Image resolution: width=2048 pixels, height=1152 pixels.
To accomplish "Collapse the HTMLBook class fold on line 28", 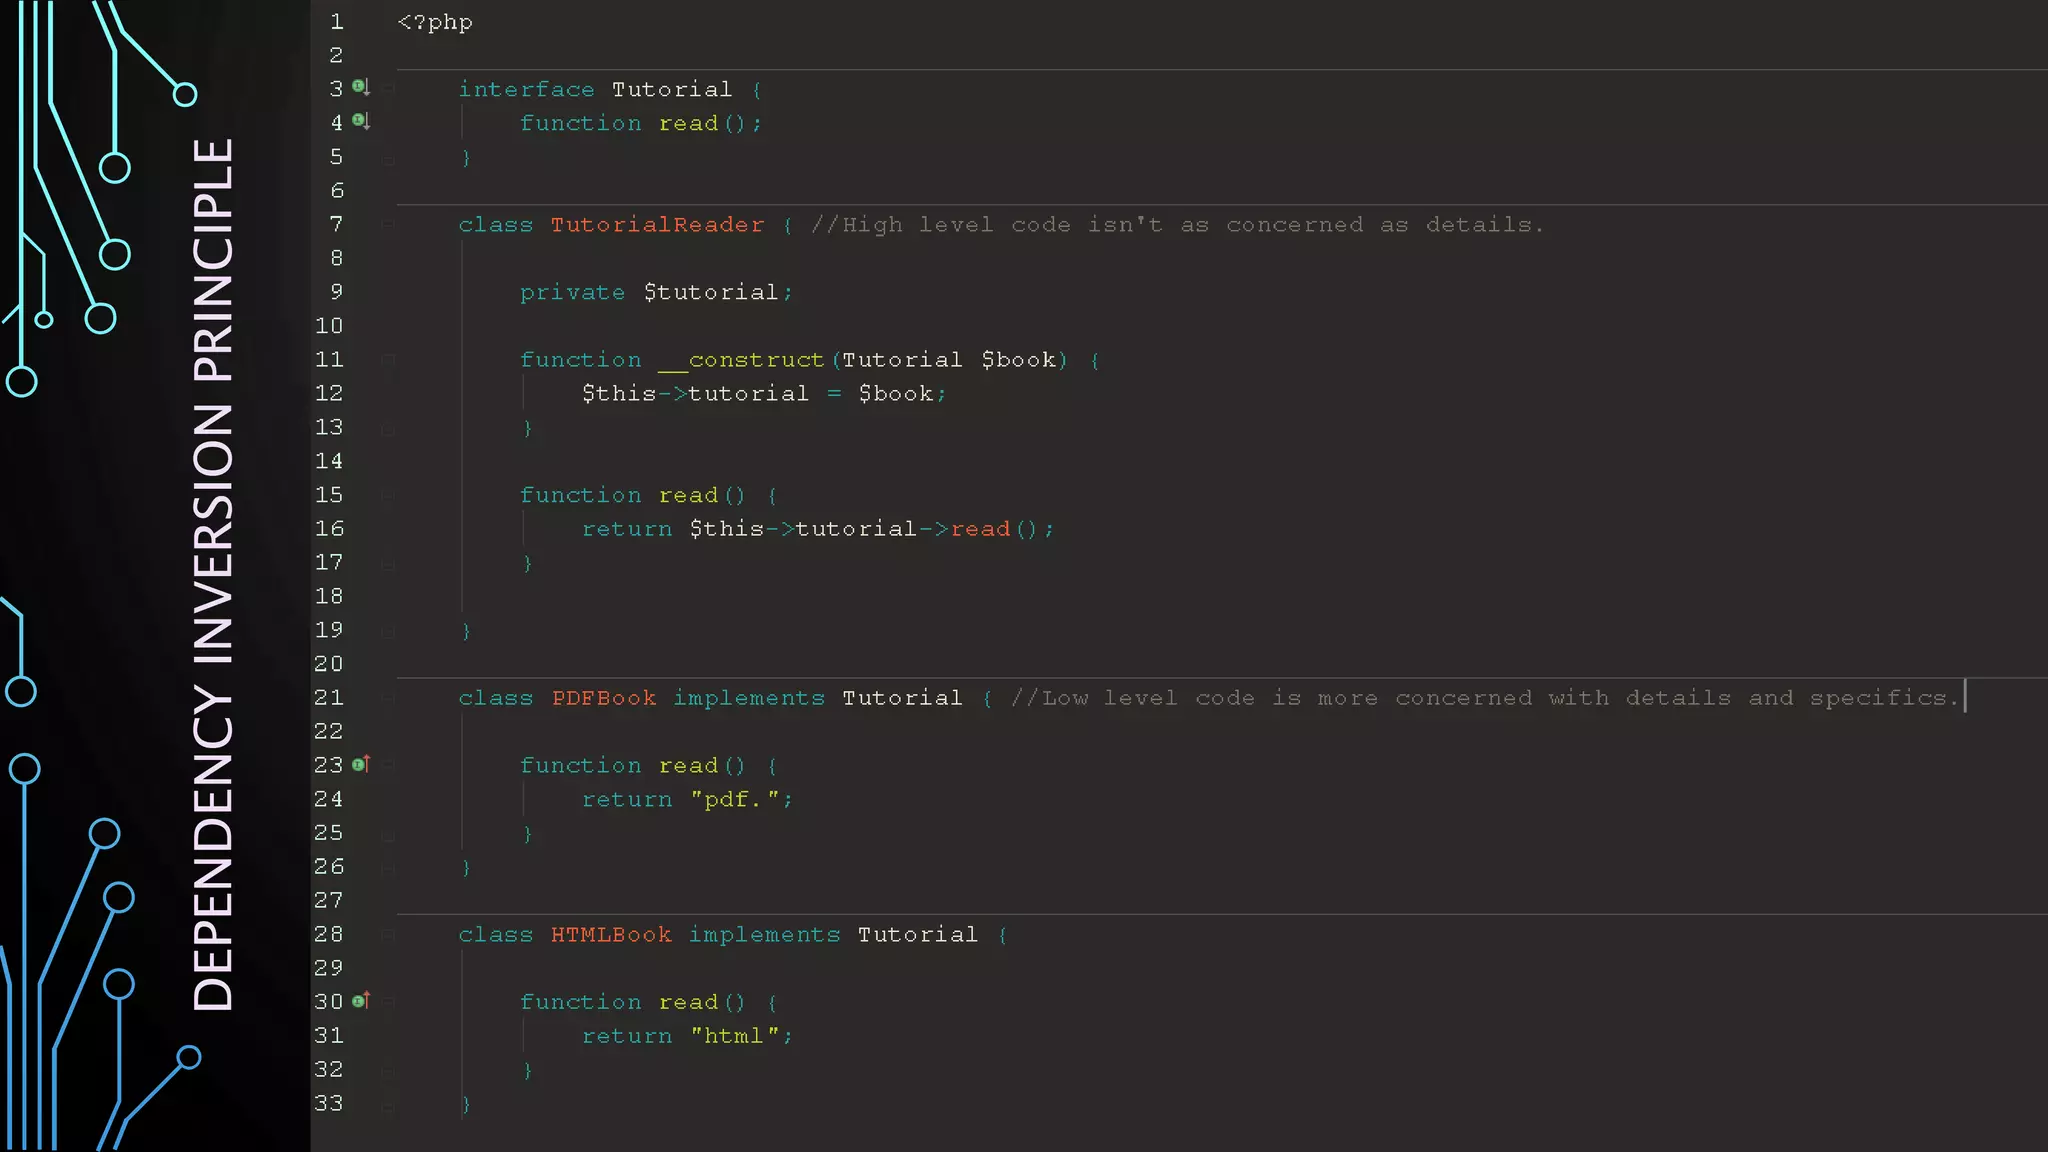I will 388,934.
